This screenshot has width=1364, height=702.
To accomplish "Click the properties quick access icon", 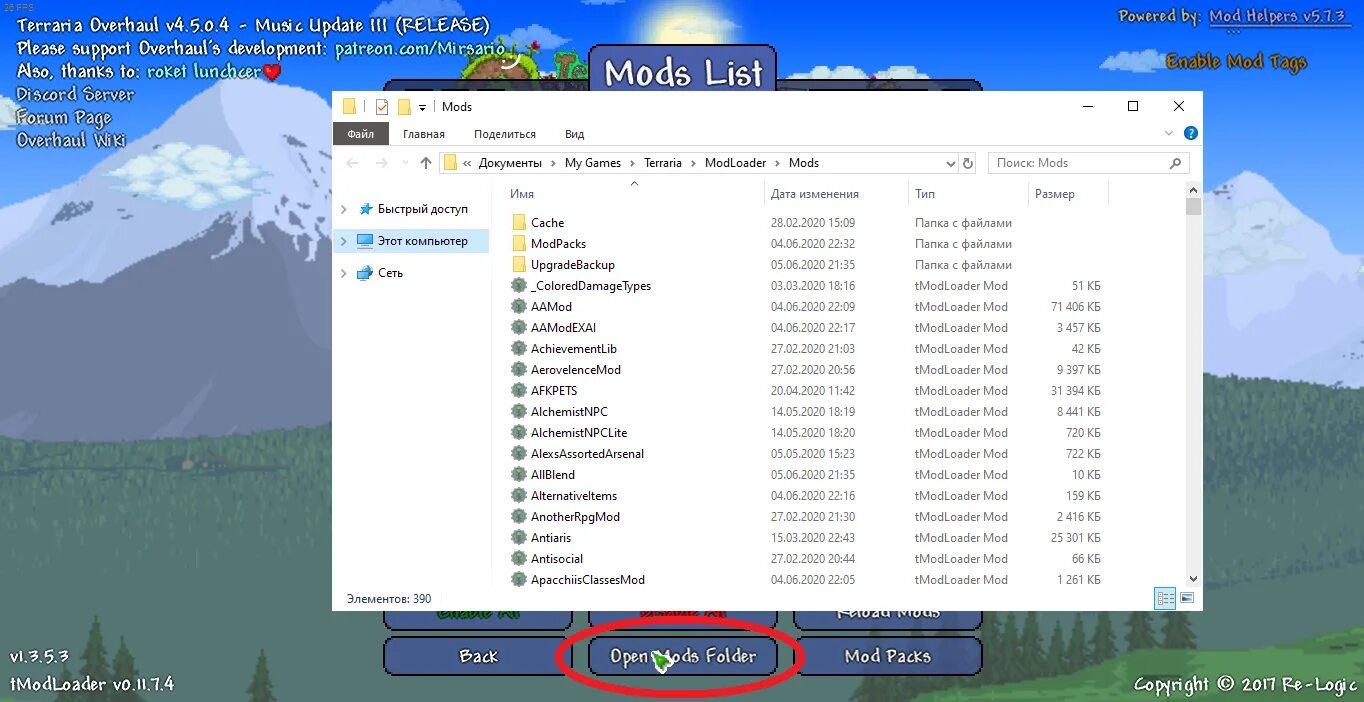I will [382, 107].
